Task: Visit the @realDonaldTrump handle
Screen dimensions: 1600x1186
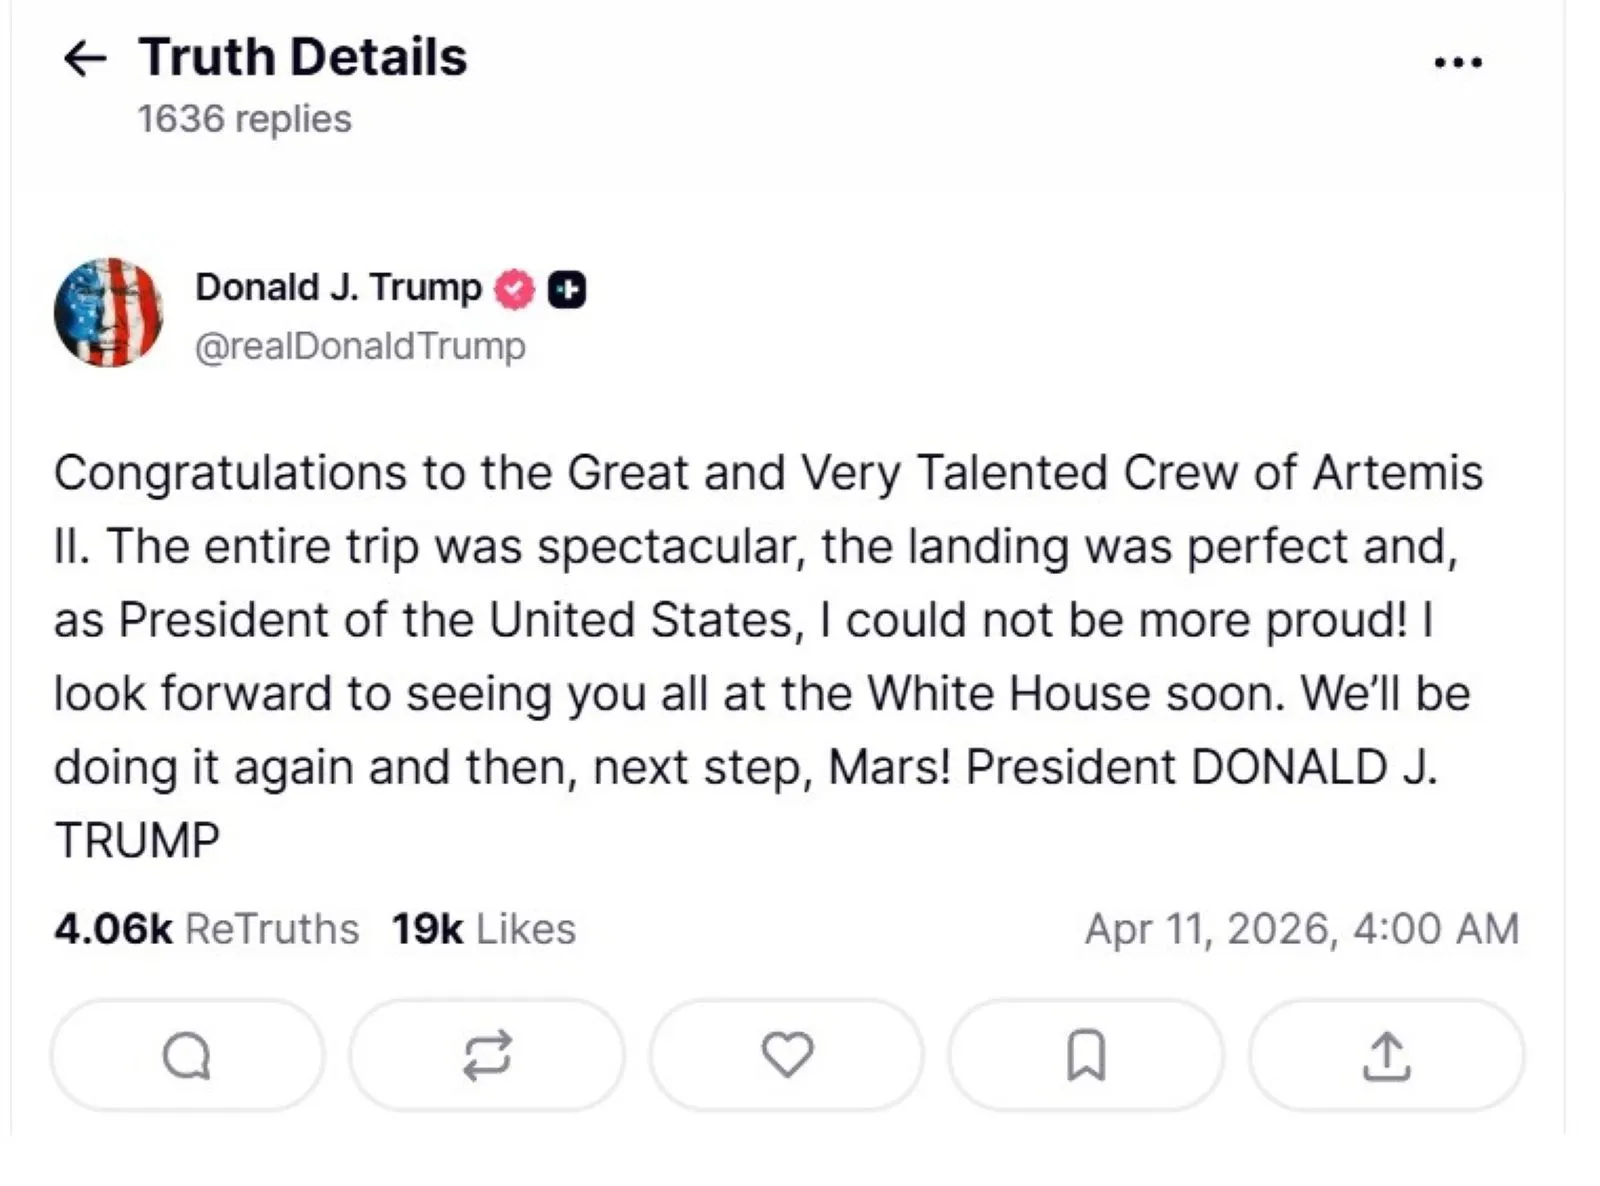Action: (360, 346)
